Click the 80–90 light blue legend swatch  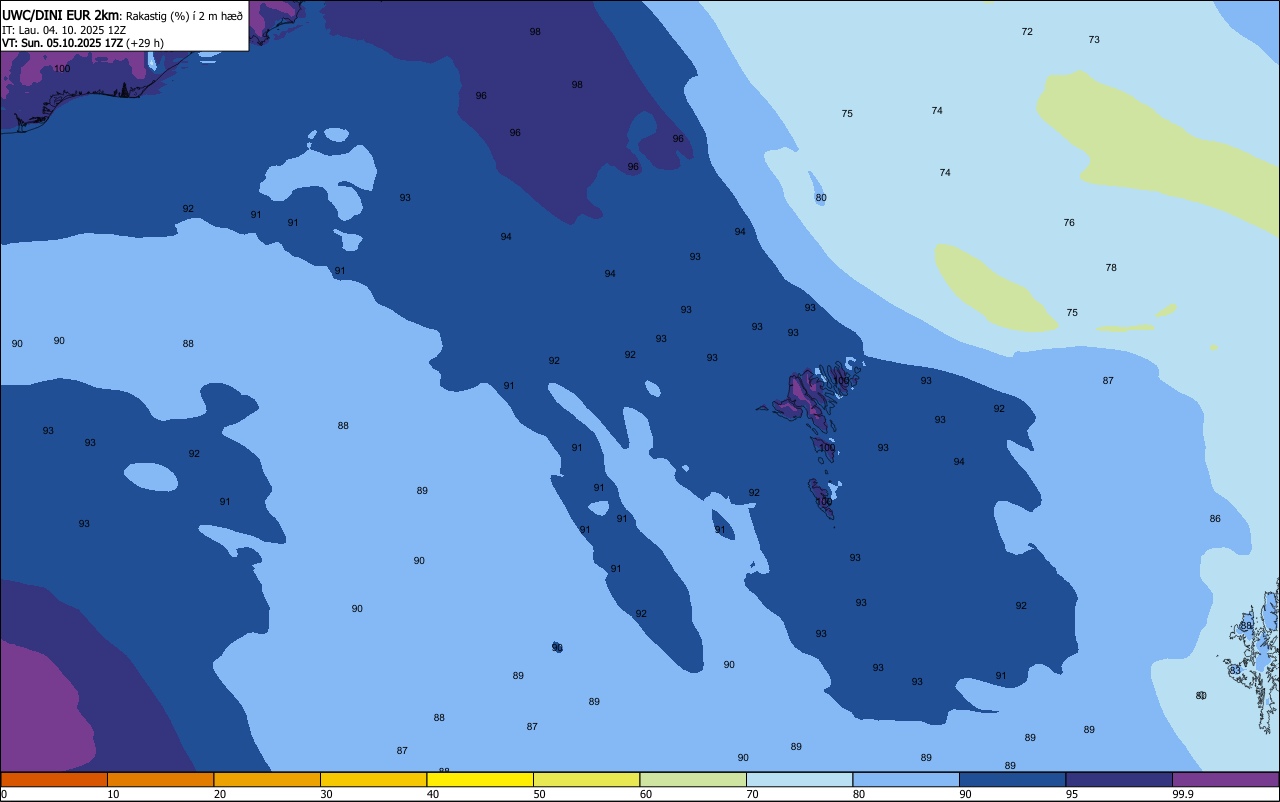[906, 779]
